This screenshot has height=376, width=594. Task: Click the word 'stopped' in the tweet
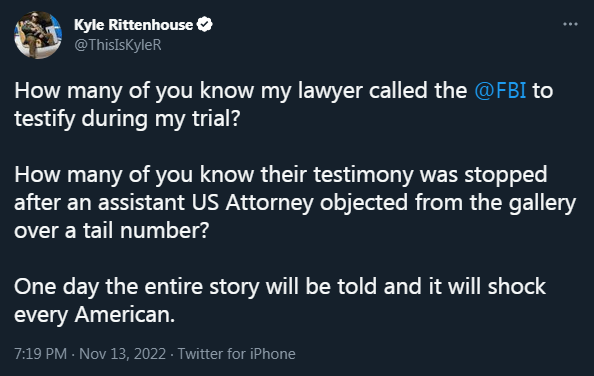(506, 175)
